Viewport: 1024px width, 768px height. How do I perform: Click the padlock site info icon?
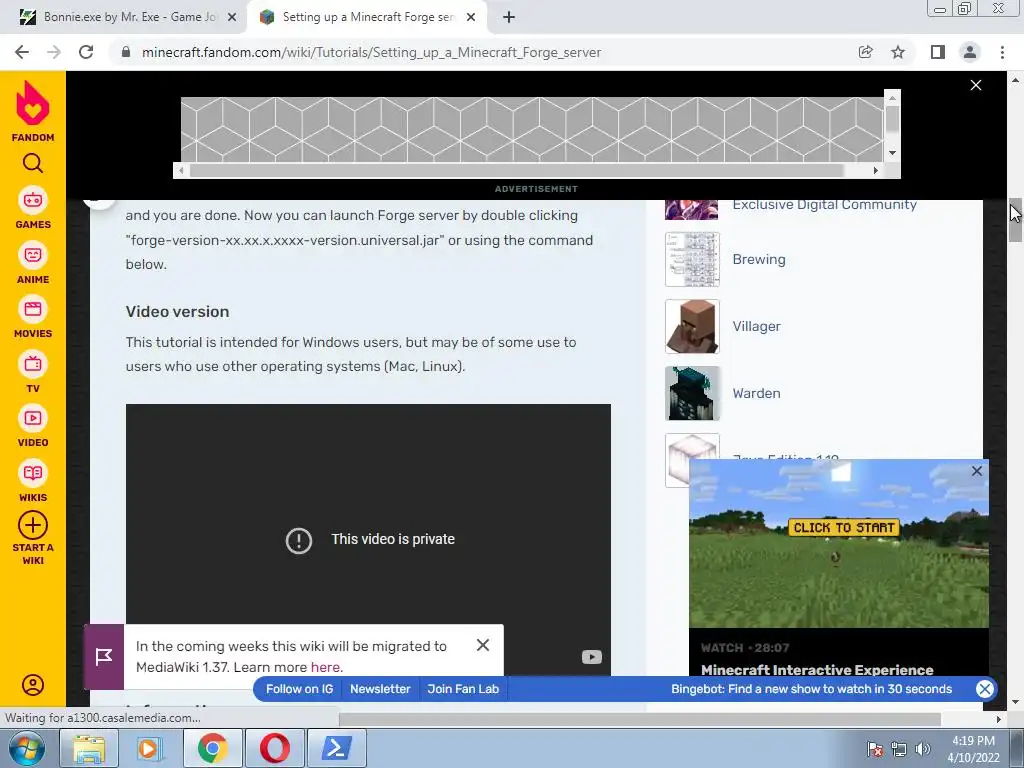tap(126, 52)
